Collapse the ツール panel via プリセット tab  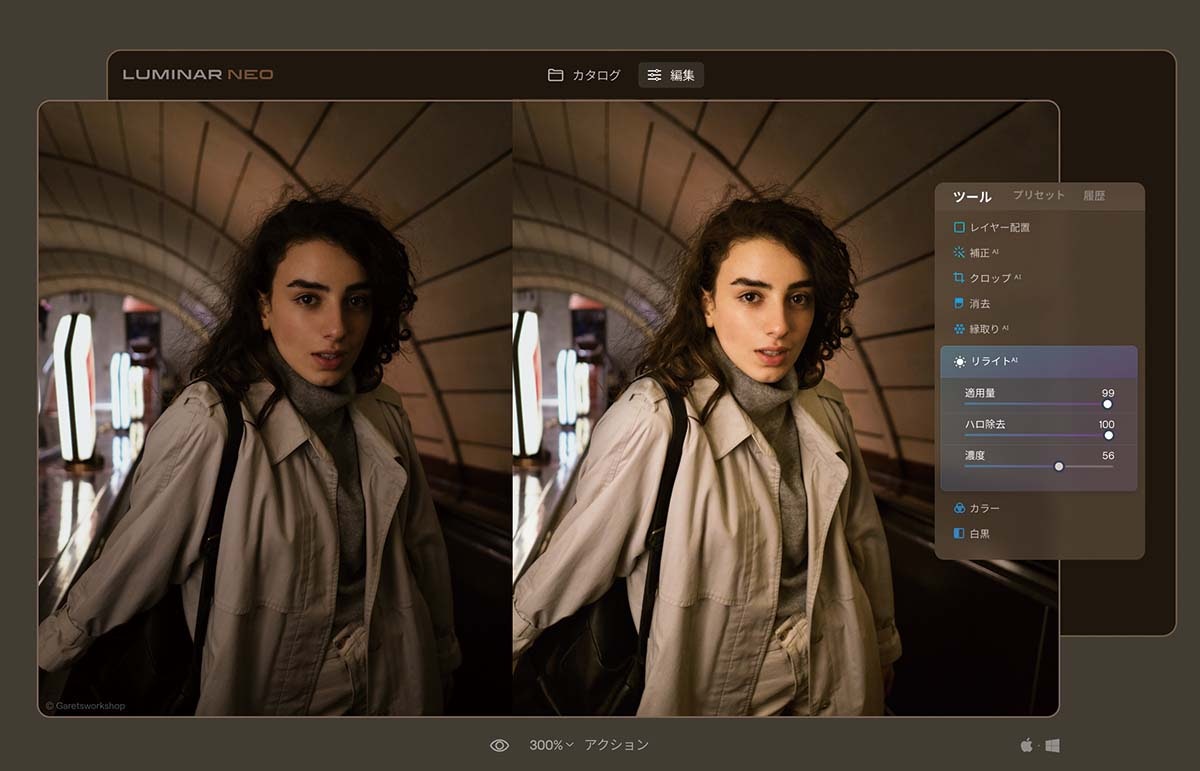coord(1040,196)
